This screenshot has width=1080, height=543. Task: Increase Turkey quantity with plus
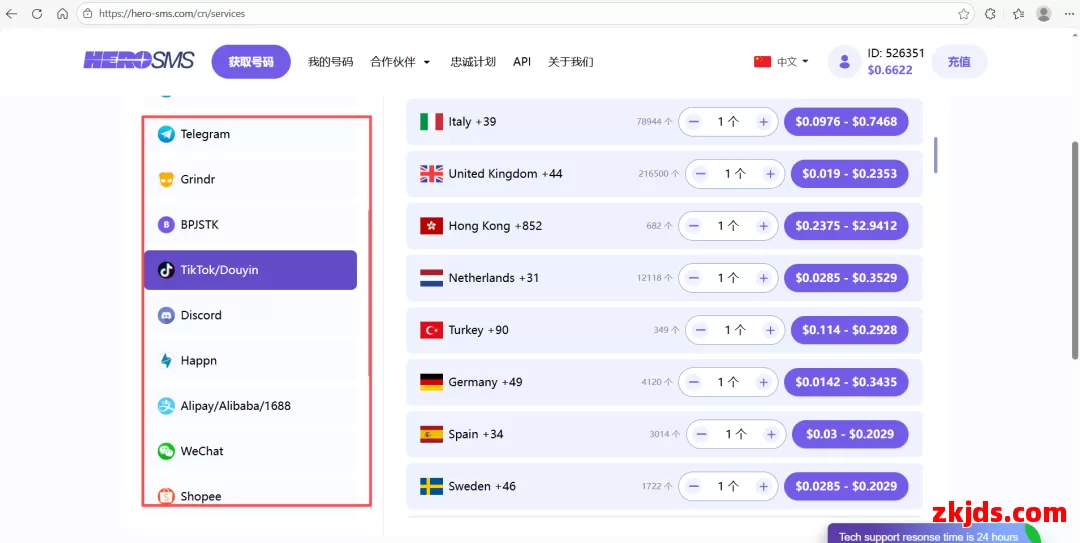pyautogui.click(x=770, y=330)
